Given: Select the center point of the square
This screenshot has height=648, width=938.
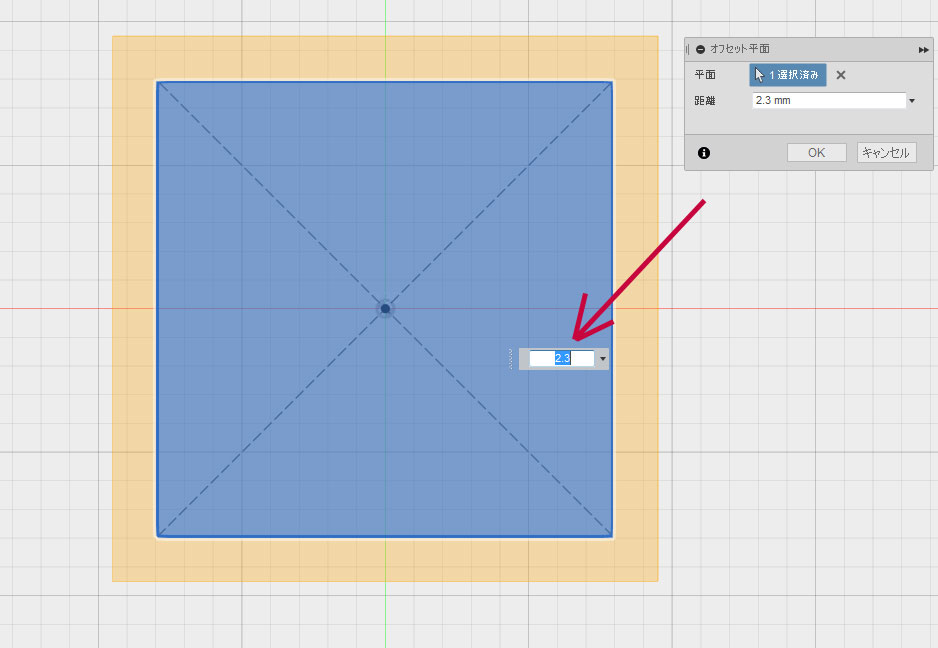Looking at the screenshot, I should (x=385, y=308).
